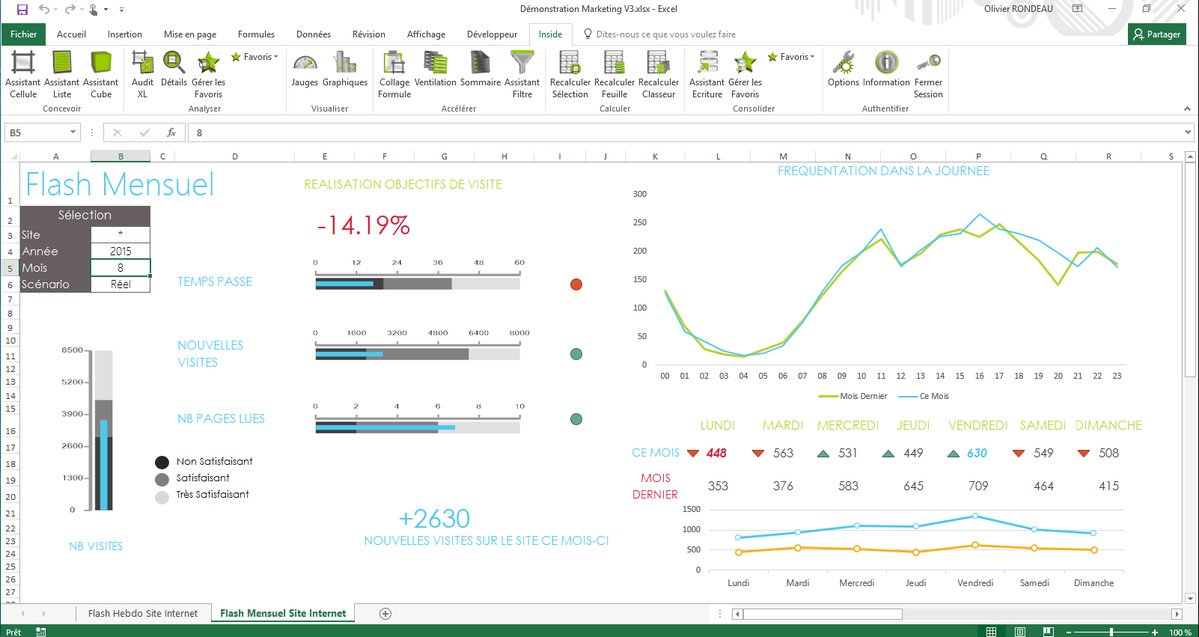
Task: Switch to Page Layout view in status bar
Action: tap(1019, 632)
